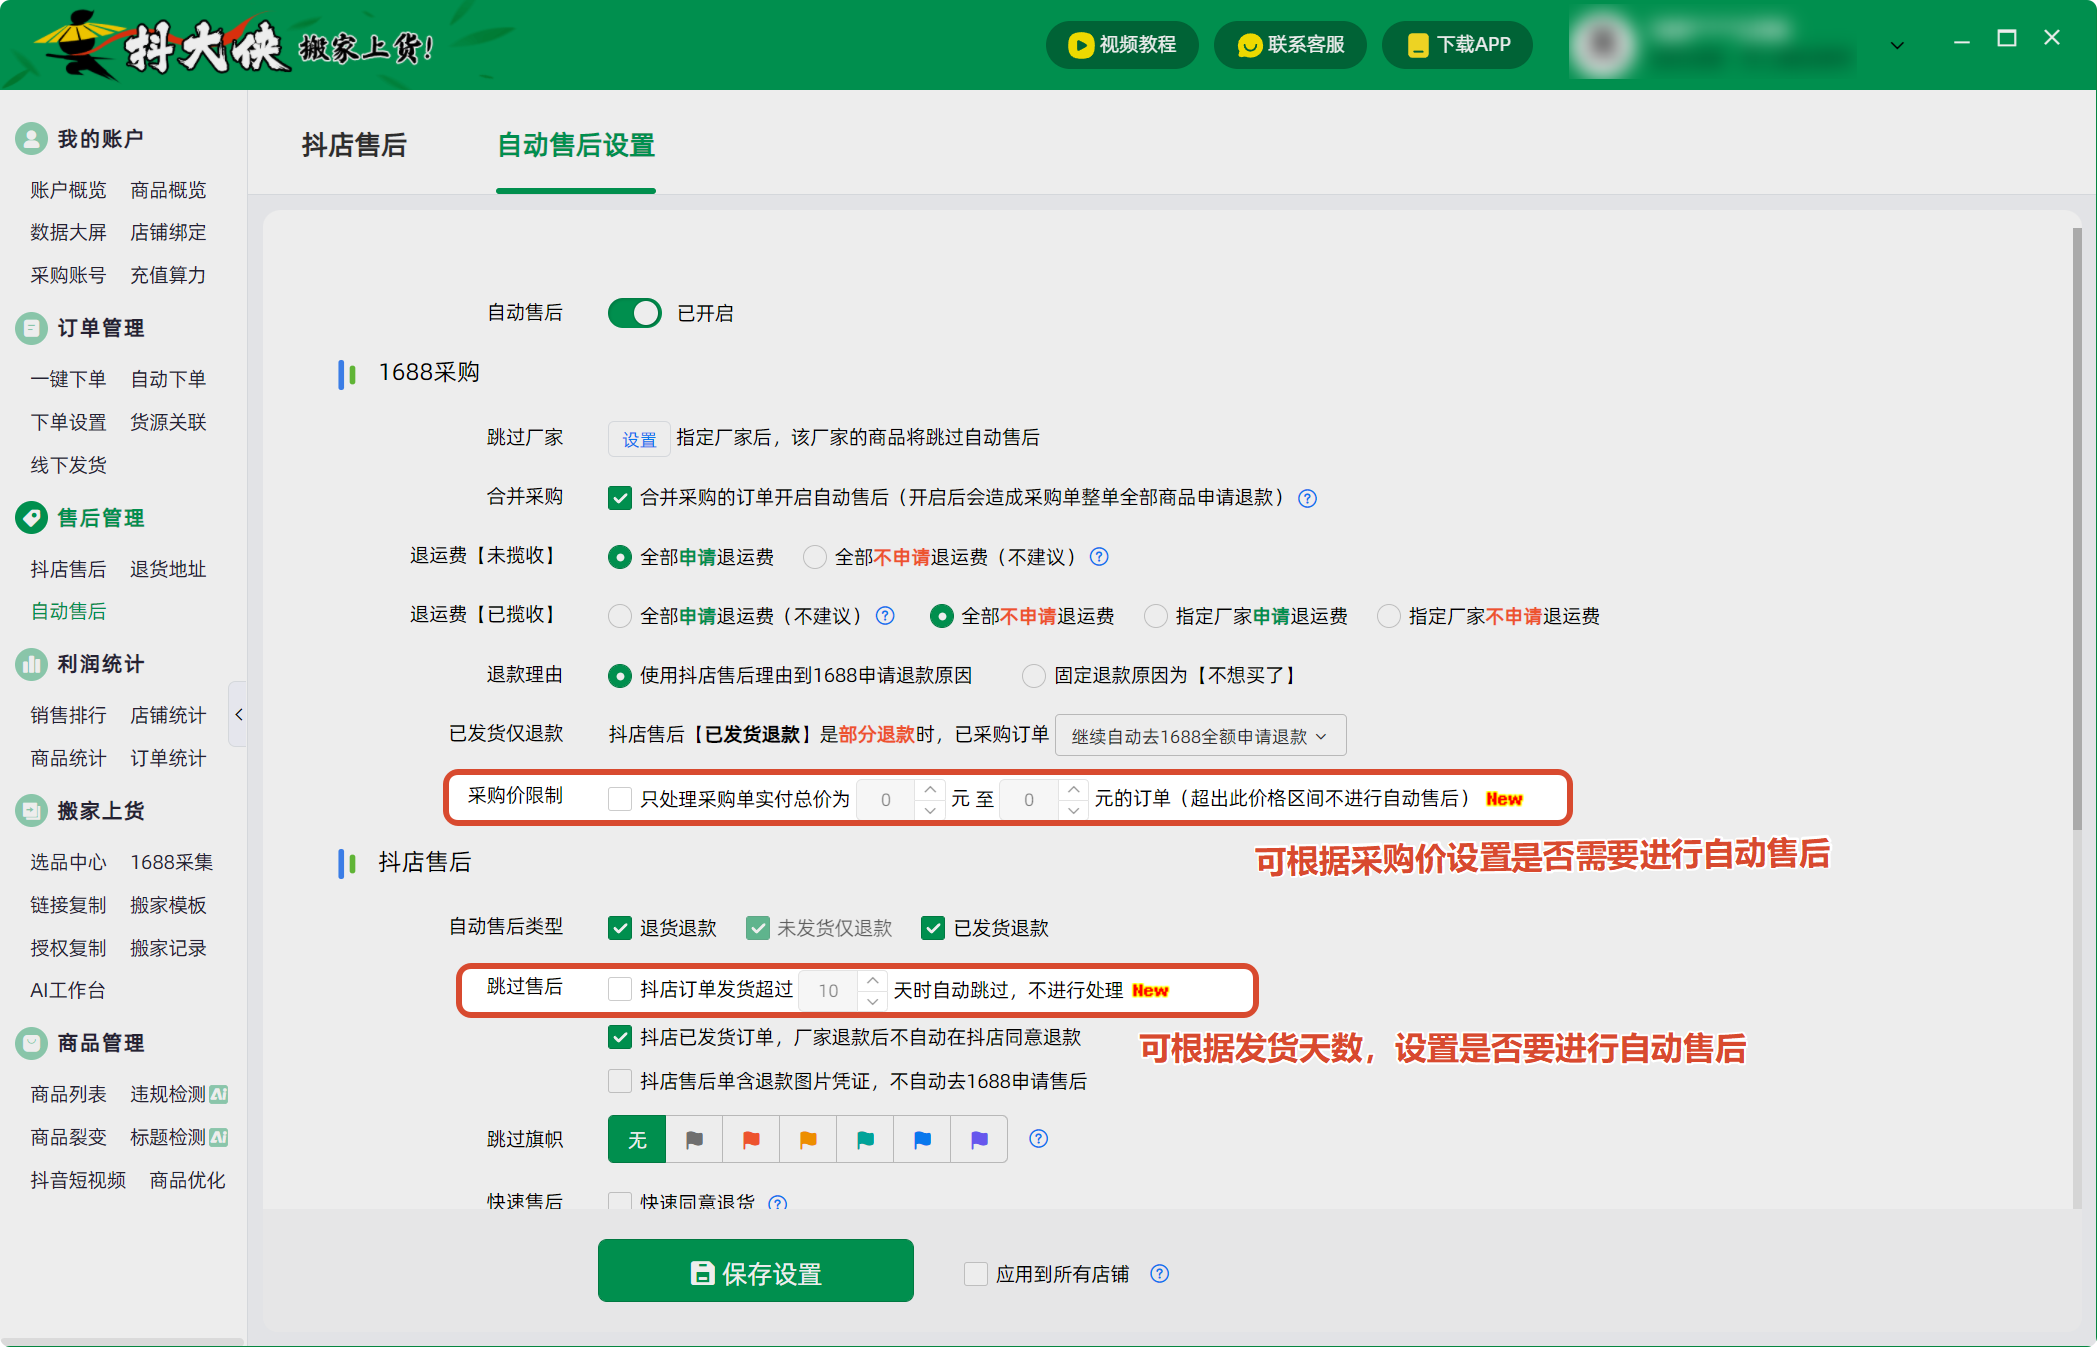Select 固定退款原因为【不想买了】 radio
2097x1347 pixels.
1034,676
